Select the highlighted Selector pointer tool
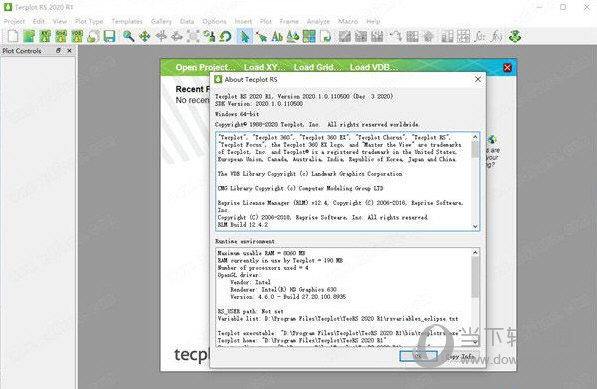 pyautogui.click(x=244, y=36)
